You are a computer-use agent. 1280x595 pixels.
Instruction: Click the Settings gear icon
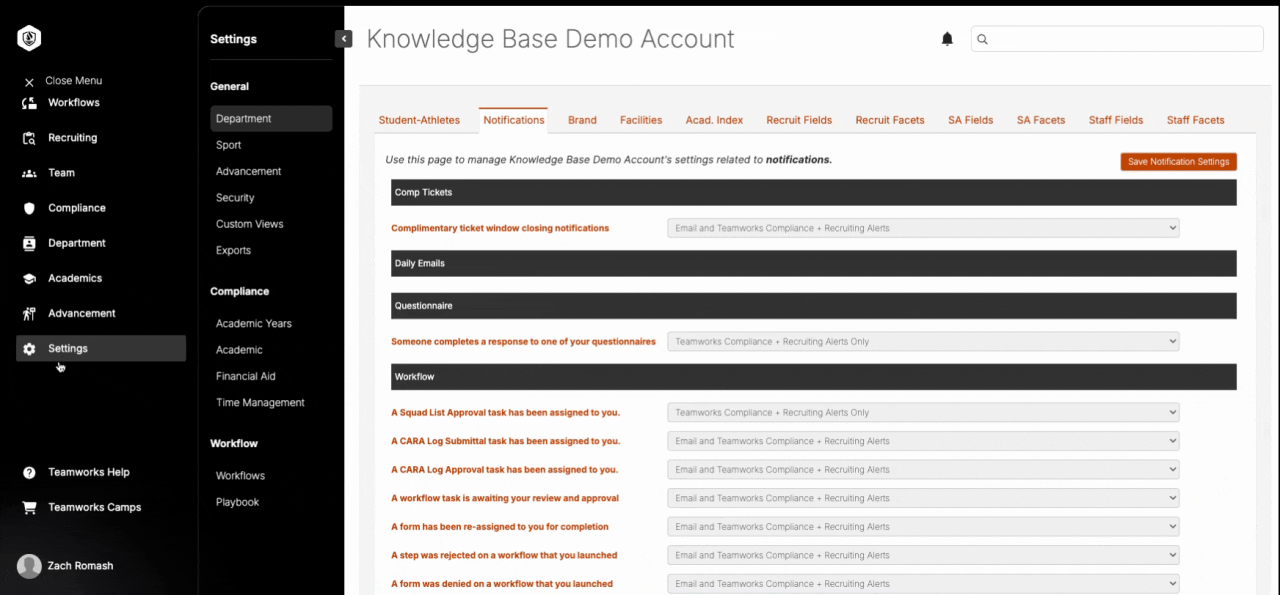tap(29, 349)
